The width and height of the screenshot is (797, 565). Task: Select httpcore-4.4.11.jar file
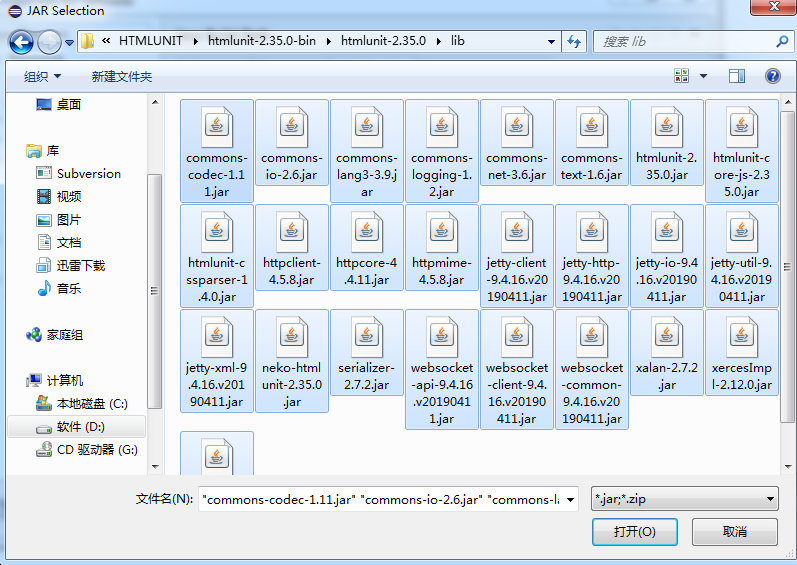[367, 248]
